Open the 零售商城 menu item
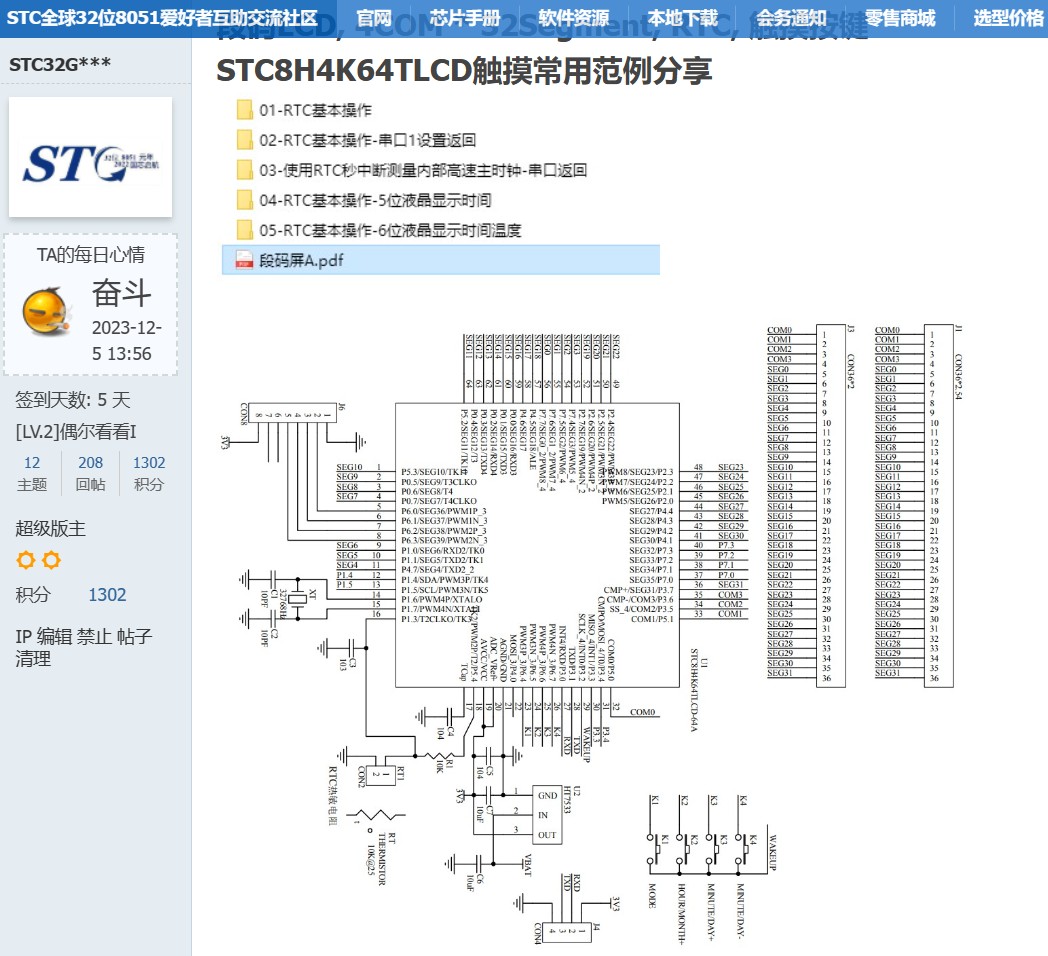Screen dimensions: 1048x956 click(900, 18)
